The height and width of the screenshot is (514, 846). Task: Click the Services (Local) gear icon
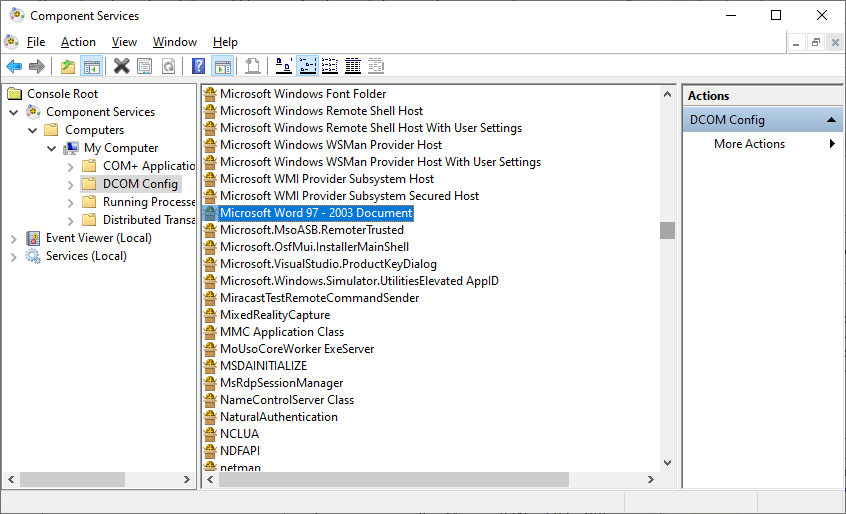pyautogui.click(x=33, y=256)
